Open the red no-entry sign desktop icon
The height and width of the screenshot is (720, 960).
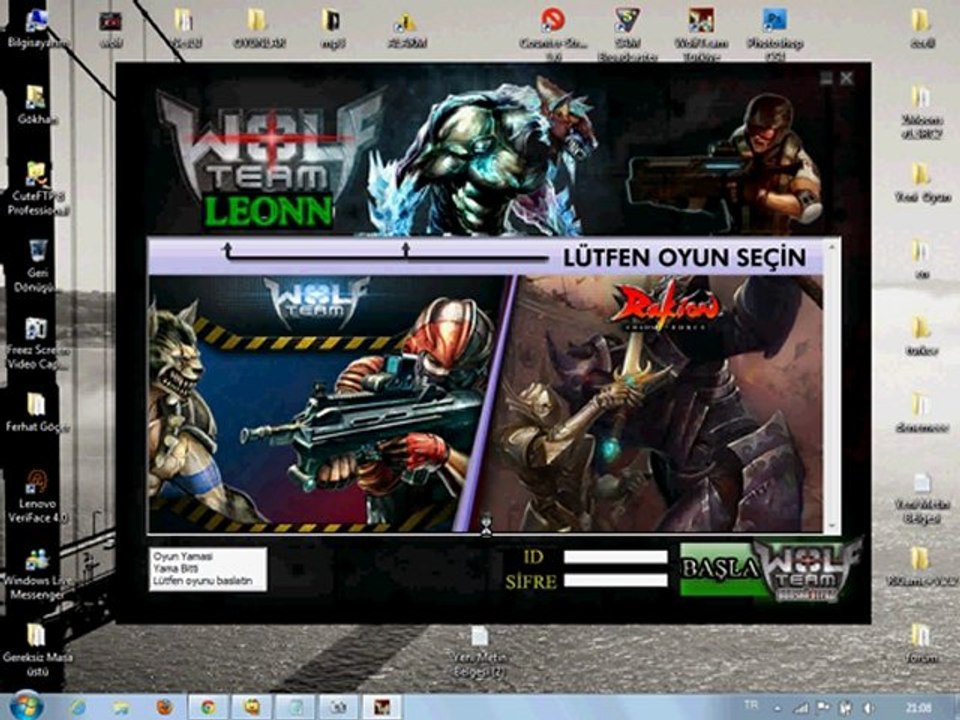552,36
